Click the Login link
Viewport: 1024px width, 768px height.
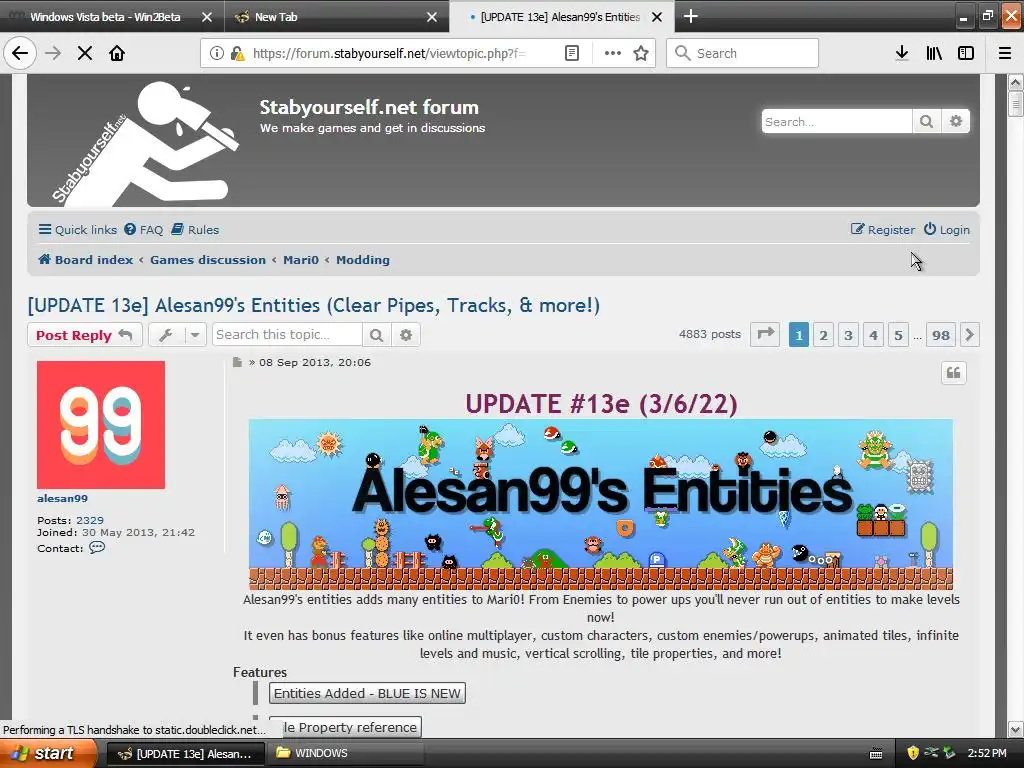point(946,229)
